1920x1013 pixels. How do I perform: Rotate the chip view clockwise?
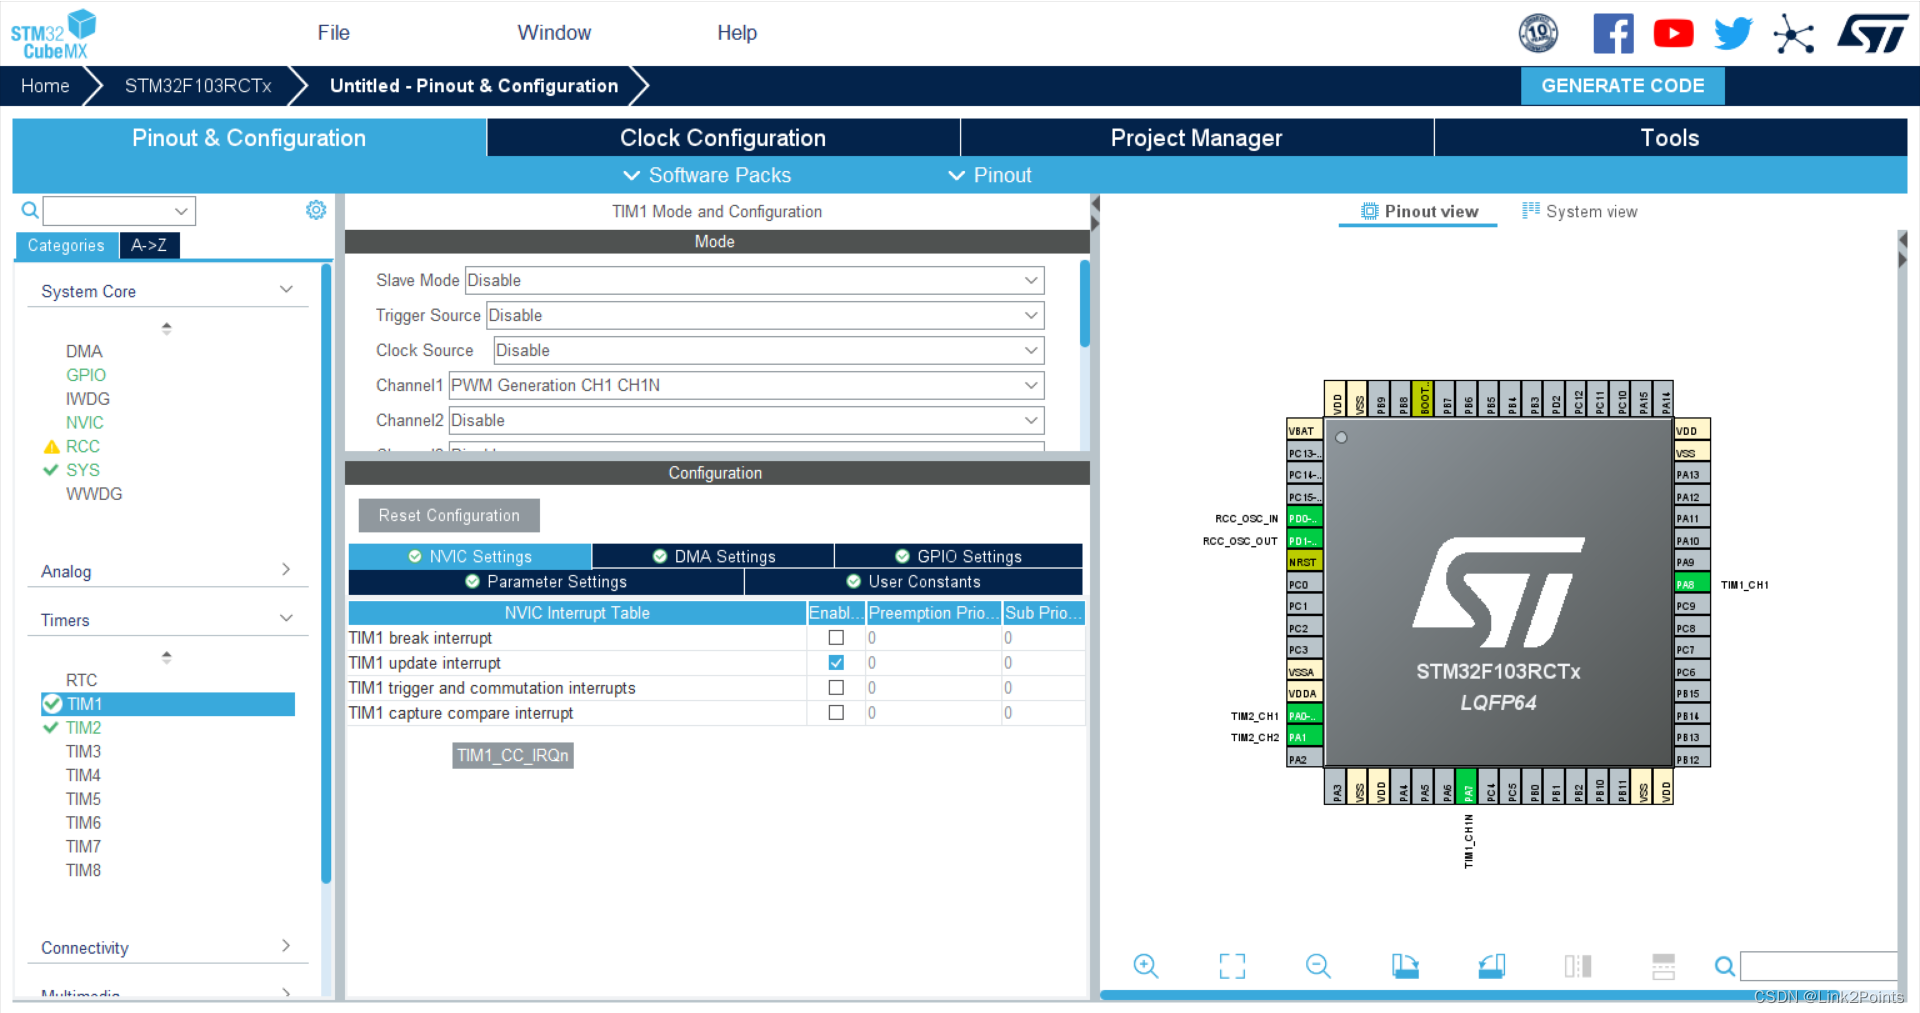click(1405, 966)
